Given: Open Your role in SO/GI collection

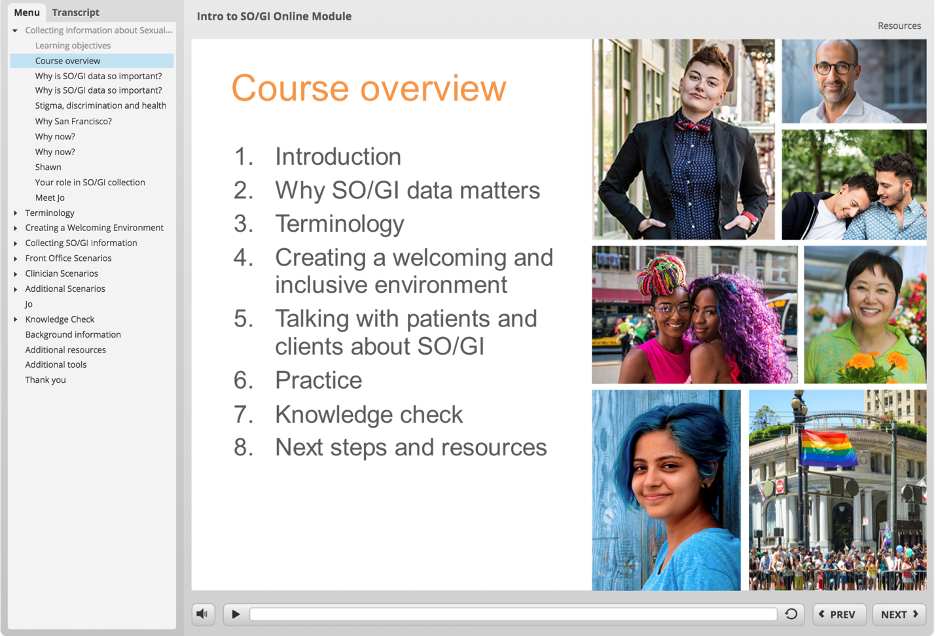Looking at the screenshot, I should [90, 182].
